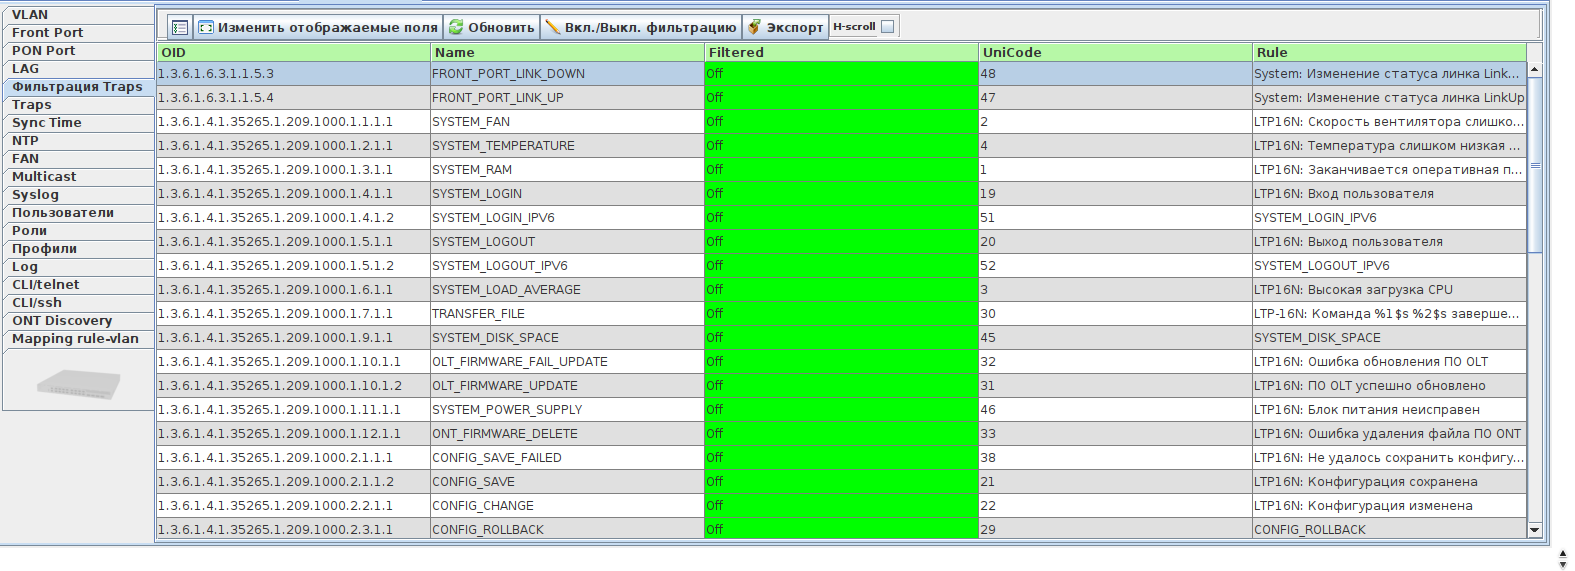Toggle Вкл./Выкл. фильтрацию button
Image resolution: width=1575 pixels, height=571 pixels.
(x=640, y=27)
